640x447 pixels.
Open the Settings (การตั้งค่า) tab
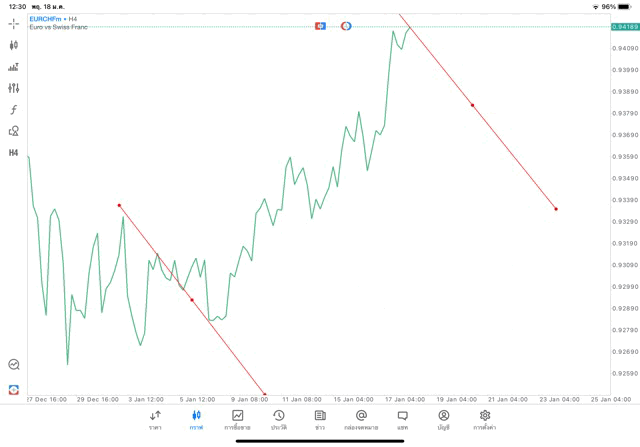click(485, 419)
